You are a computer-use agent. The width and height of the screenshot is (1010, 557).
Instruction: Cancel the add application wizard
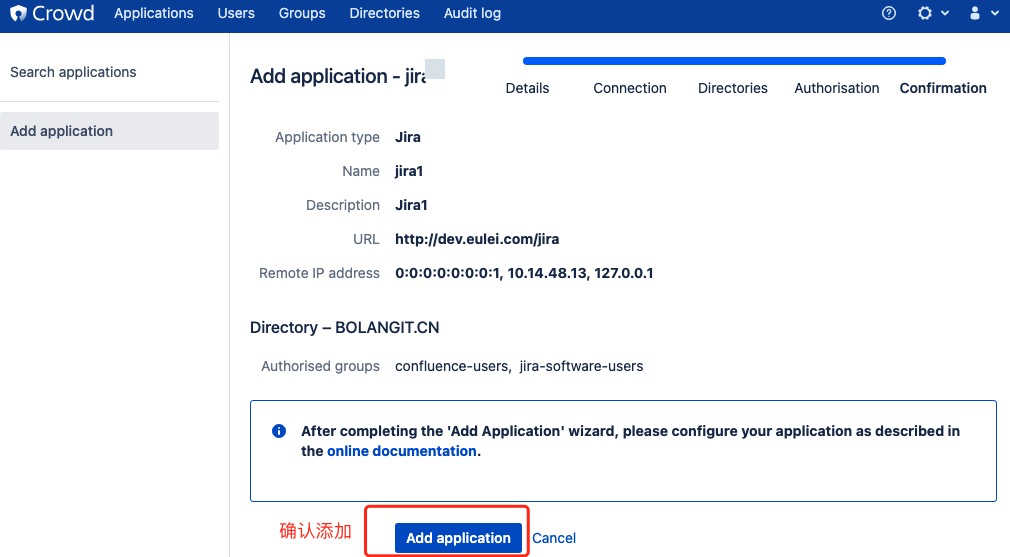click(553, 538)
